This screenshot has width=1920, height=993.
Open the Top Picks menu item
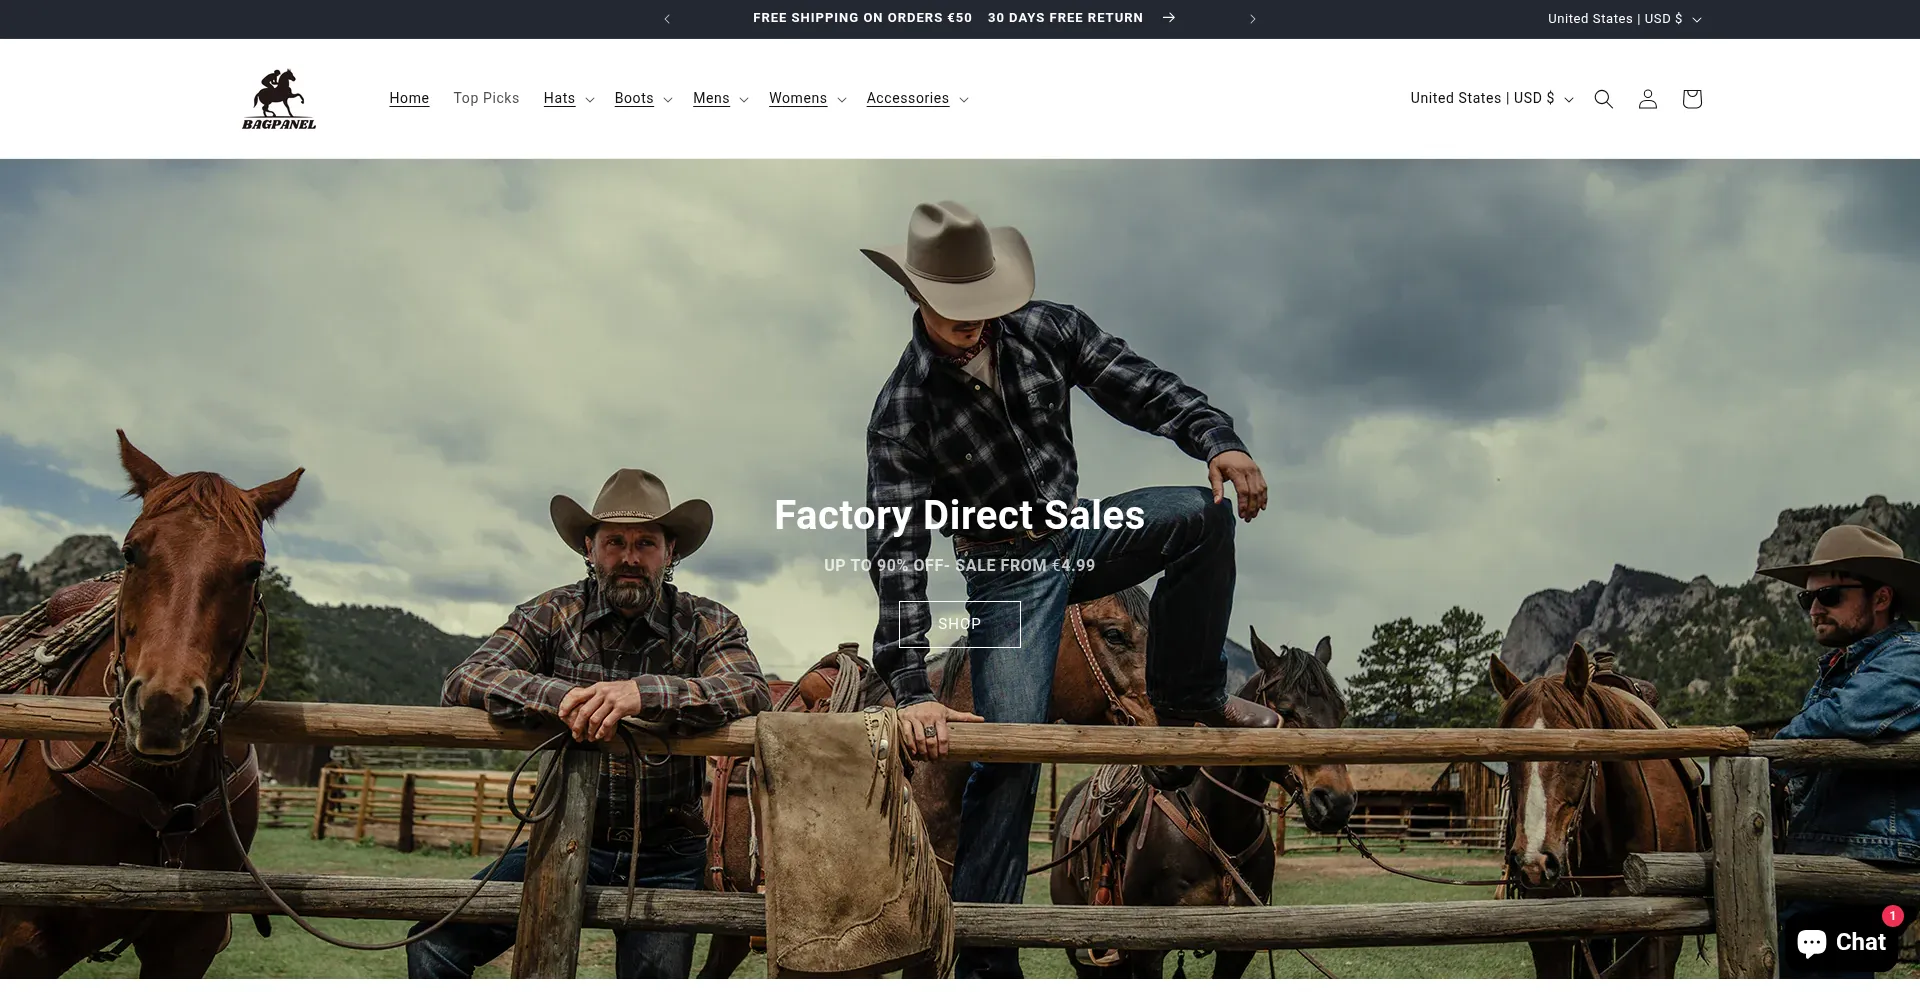[x=486, y=98]
